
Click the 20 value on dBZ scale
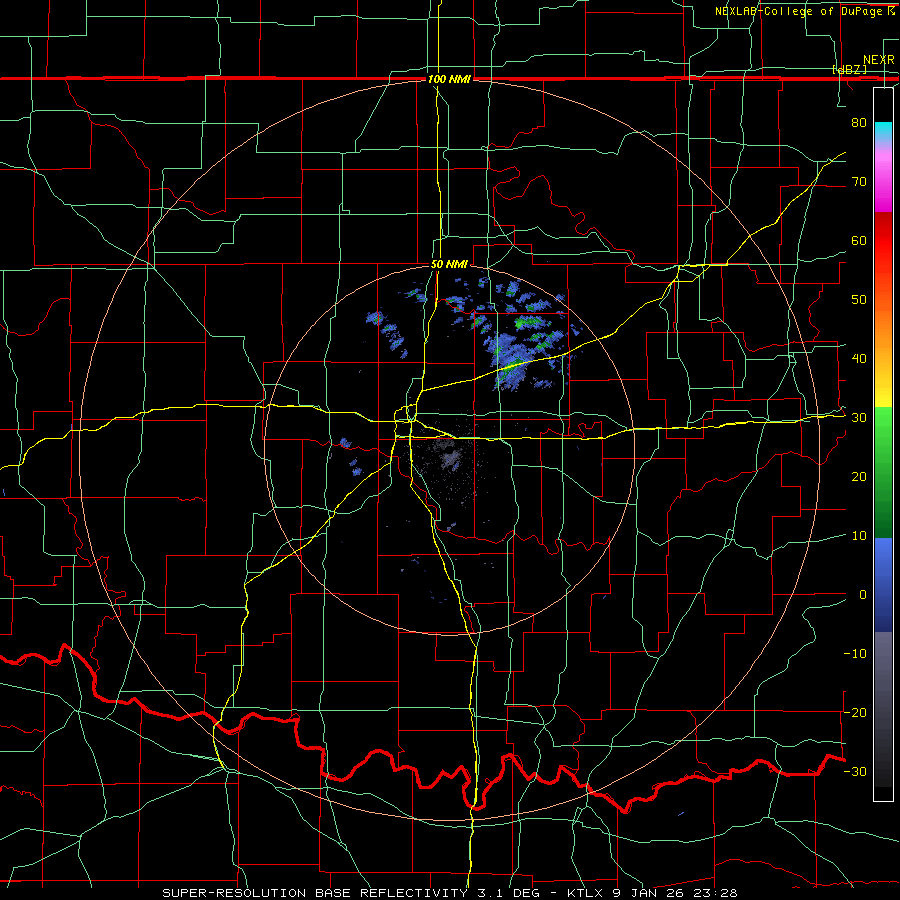[x=859, y=476]
